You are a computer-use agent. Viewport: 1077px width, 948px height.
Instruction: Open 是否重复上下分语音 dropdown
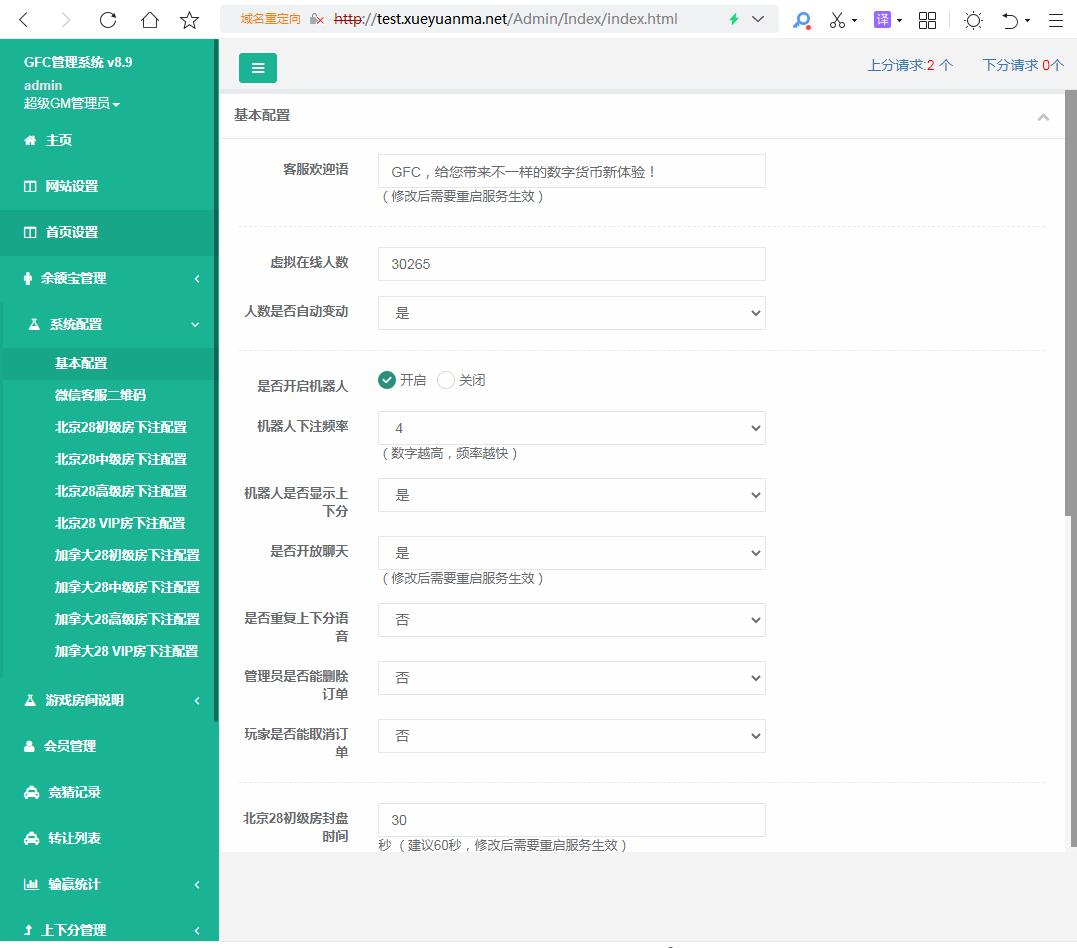coord(571,620)
